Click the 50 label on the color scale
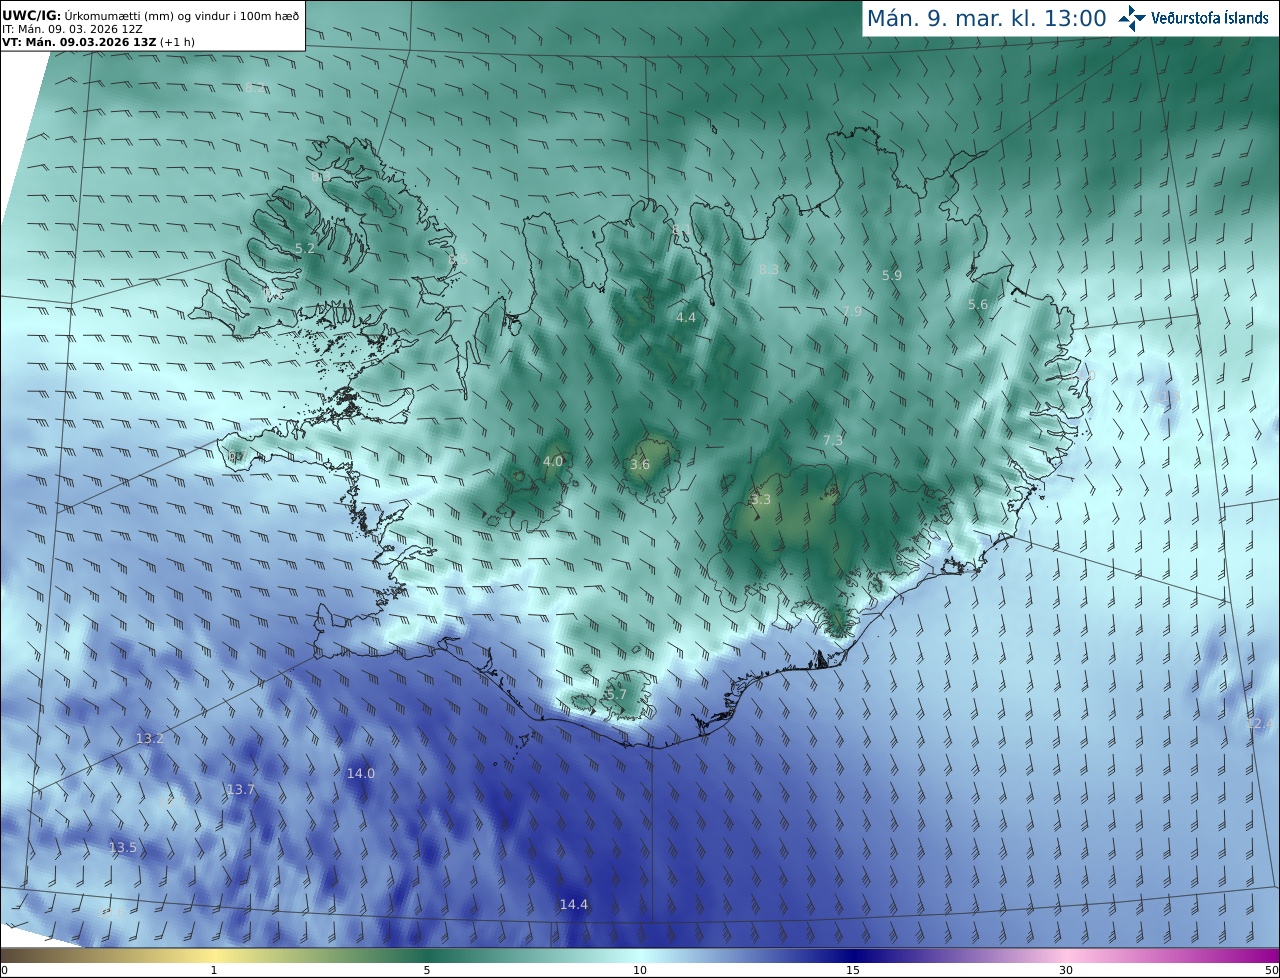1280x978 pixels. [x=1271, y=970]
